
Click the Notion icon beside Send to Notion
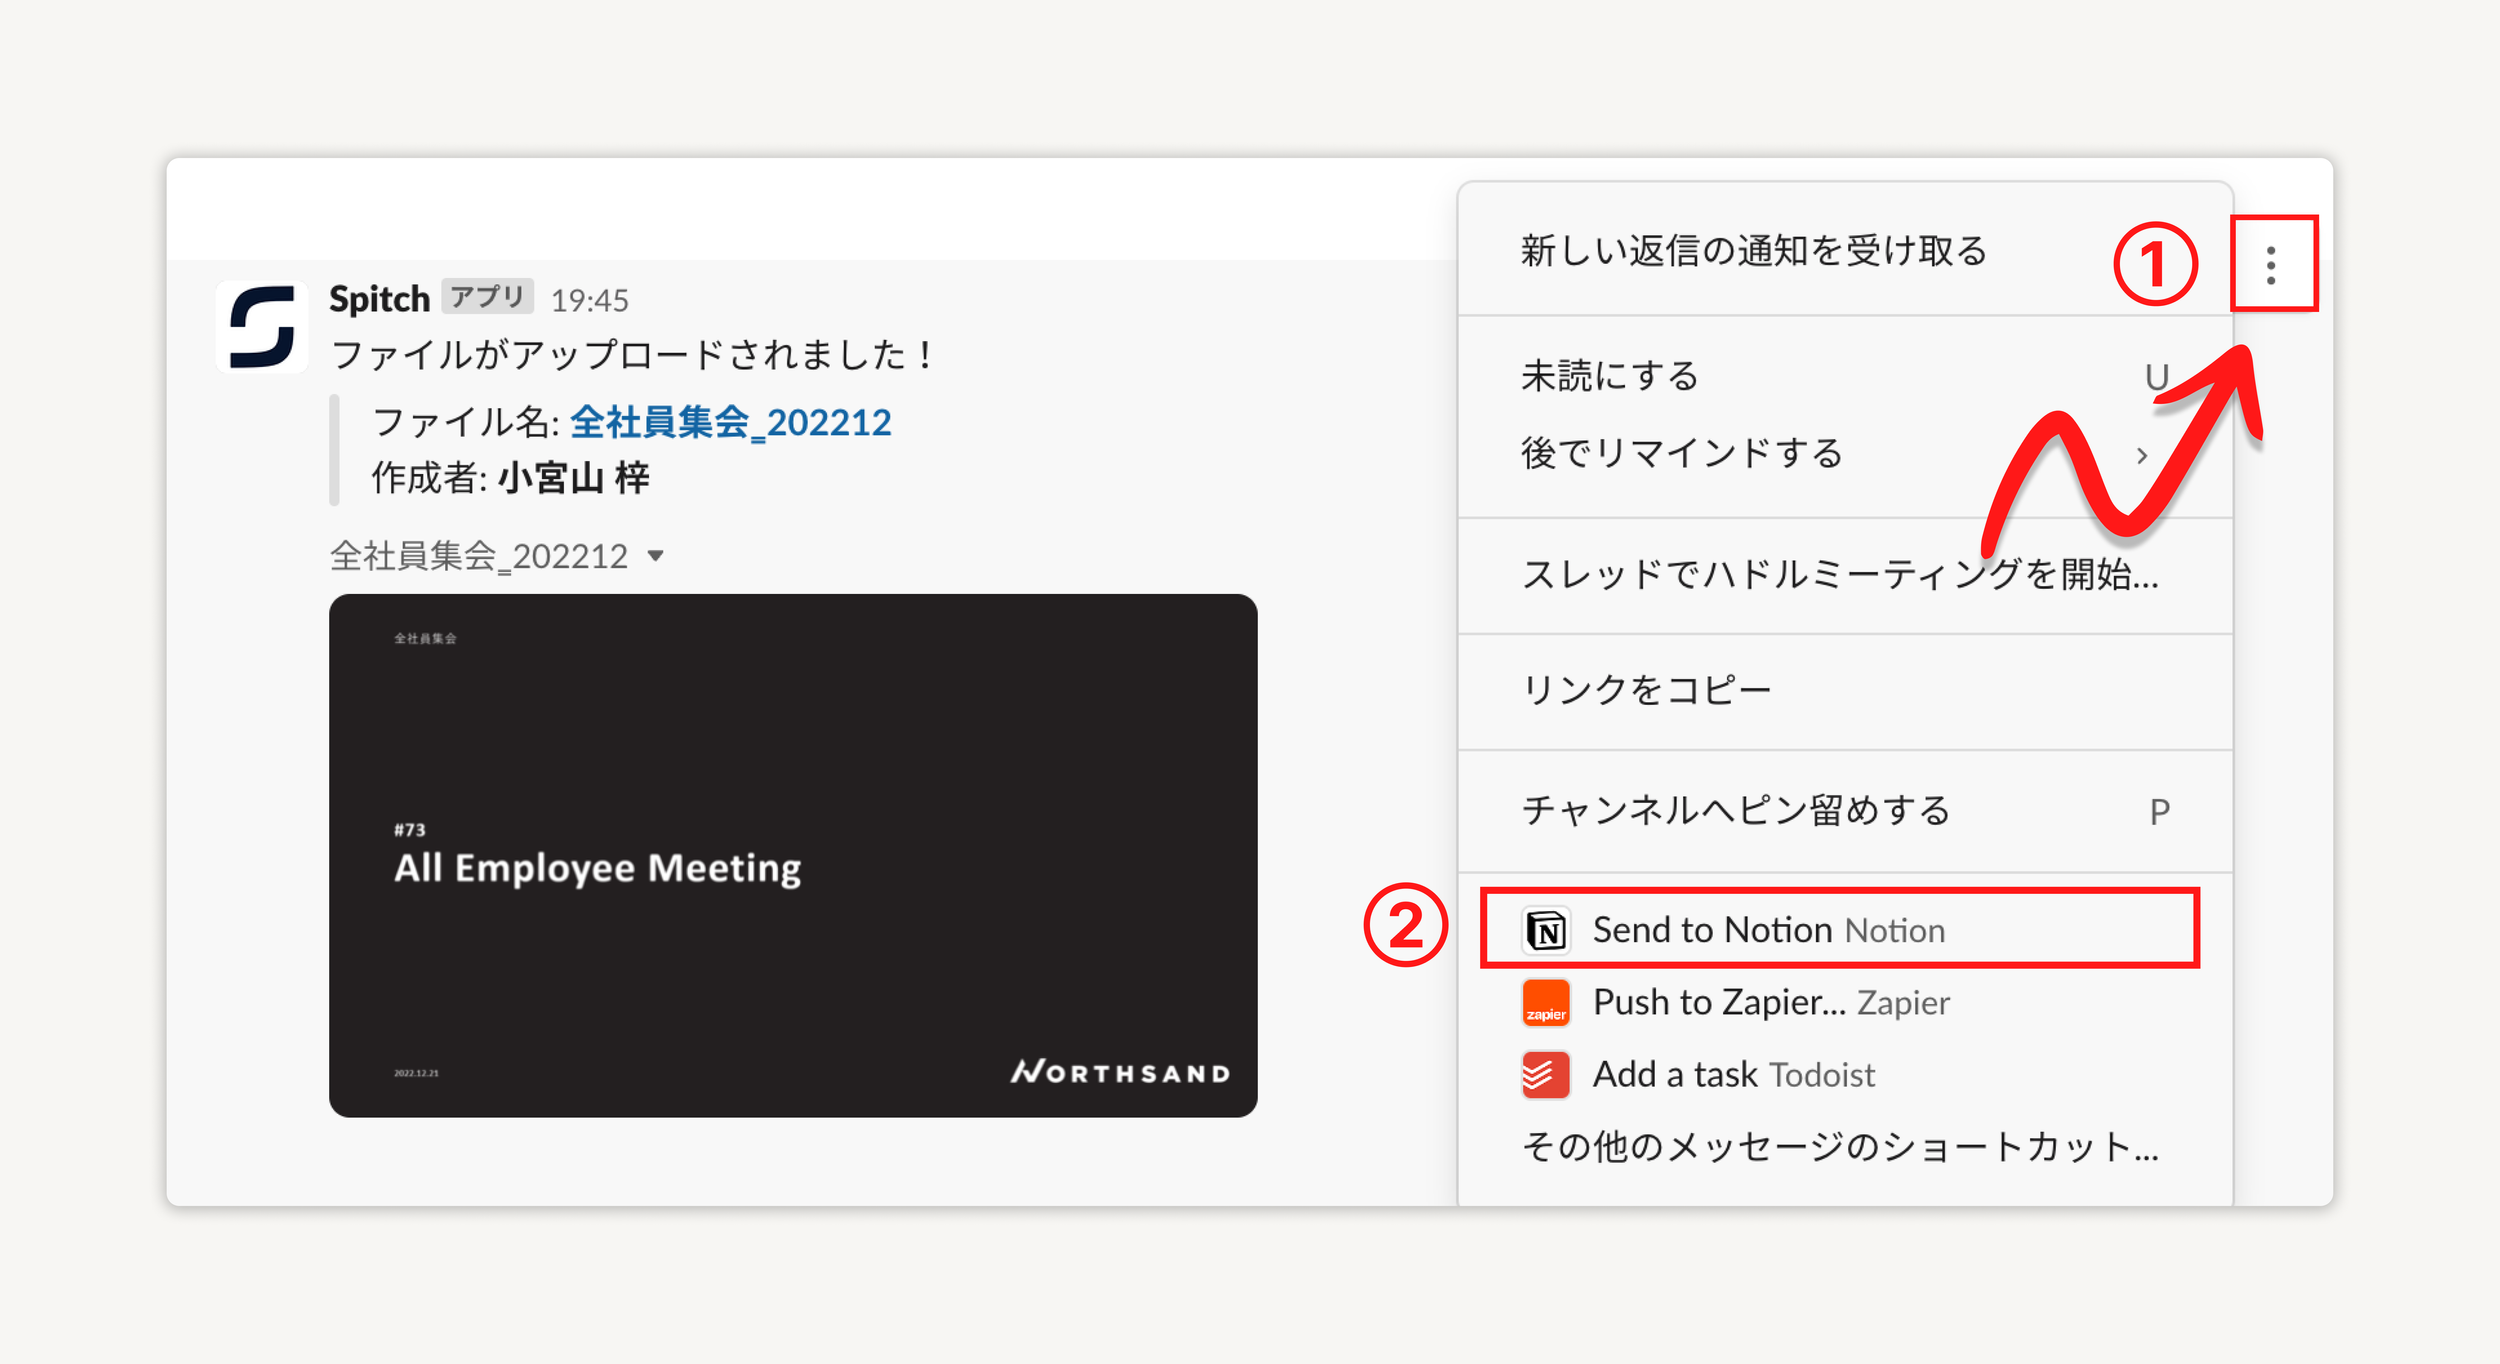pos(1544,929)
